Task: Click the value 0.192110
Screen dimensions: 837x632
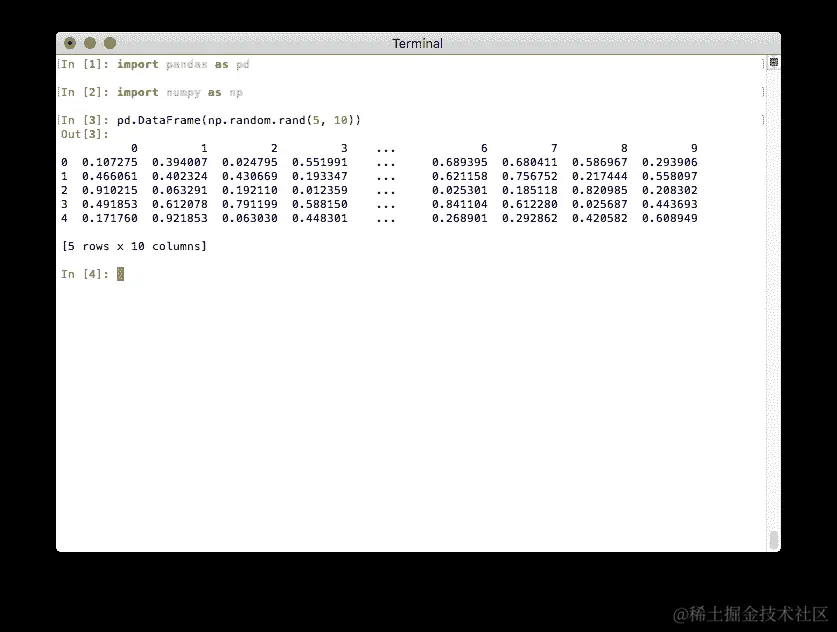Action: click(249, 190)
